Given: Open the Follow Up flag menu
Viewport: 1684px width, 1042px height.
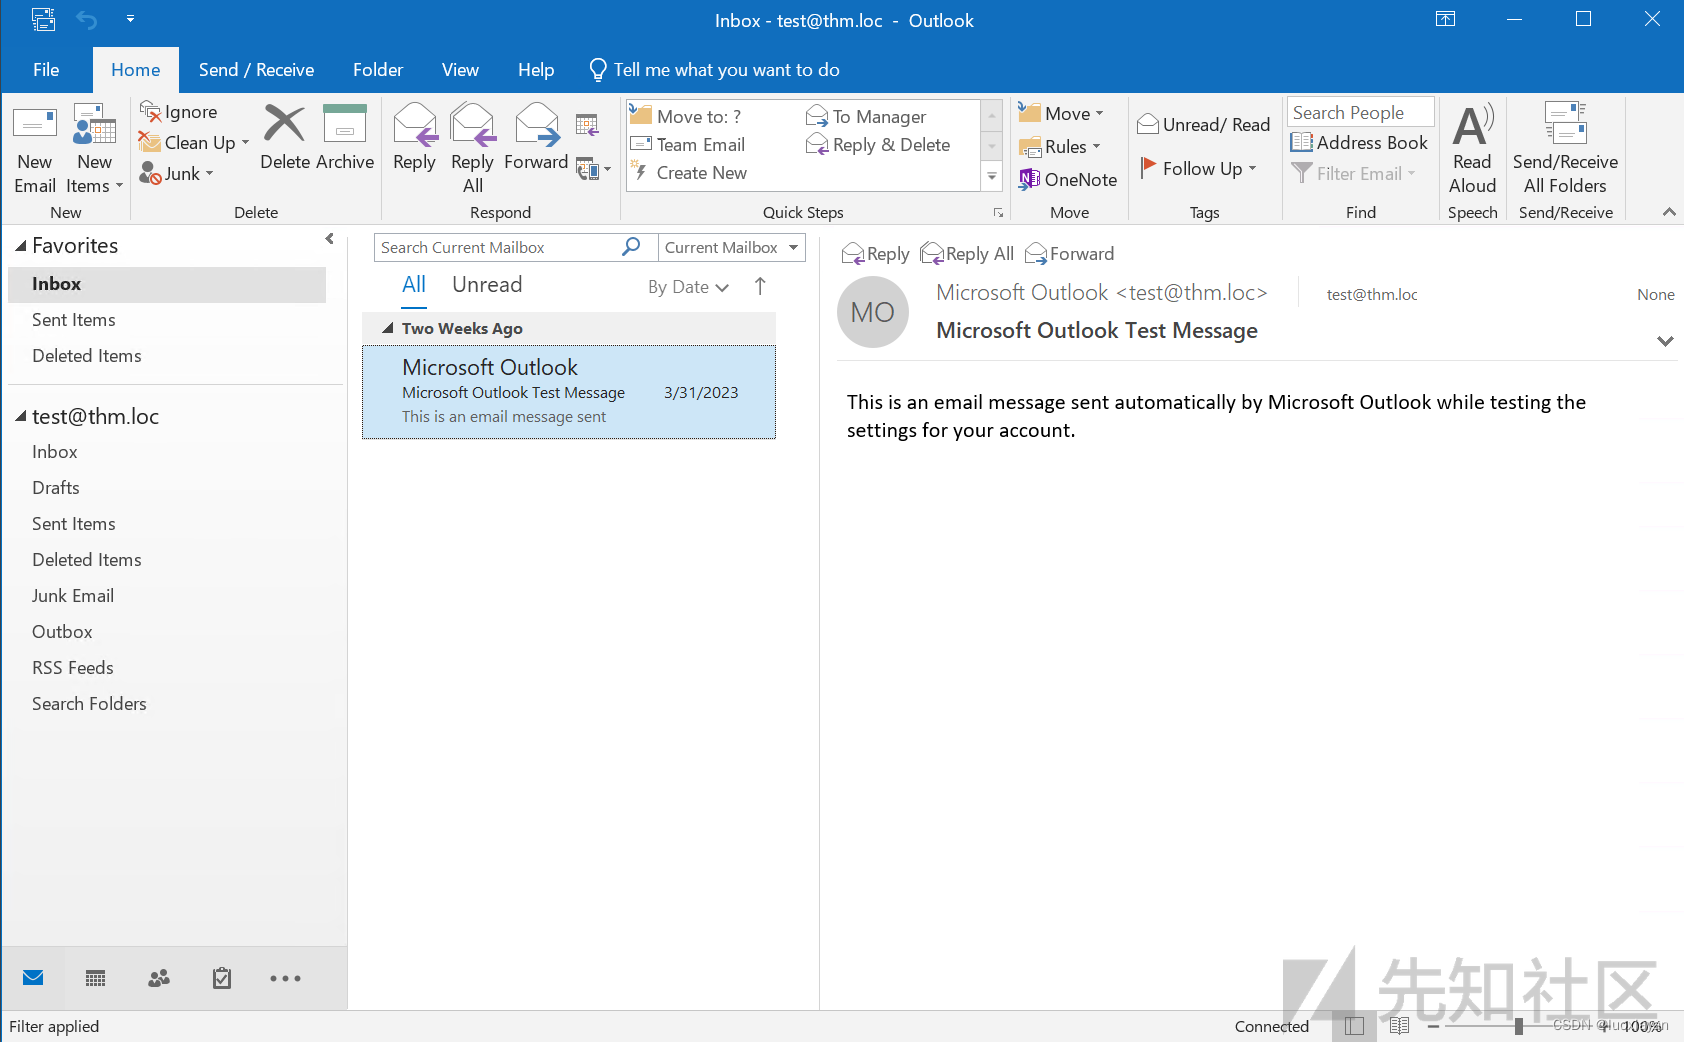Looking at the screenshot, I should click(1199, 169).
